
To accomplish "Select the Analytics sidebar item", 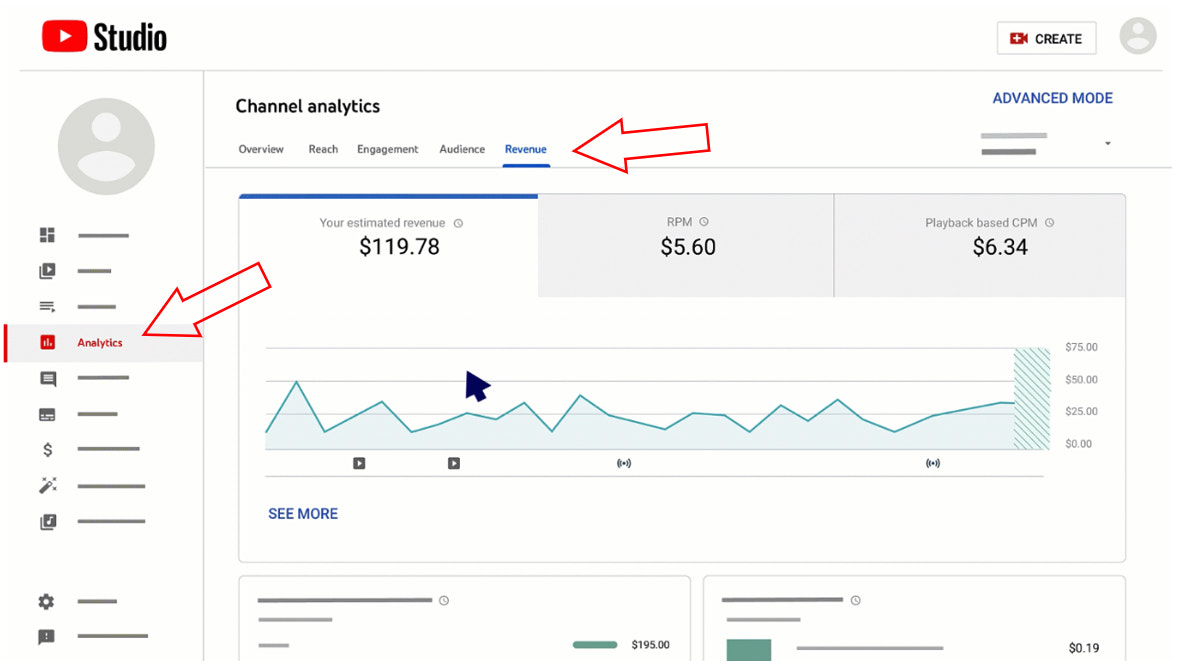I will click(99, 343).
